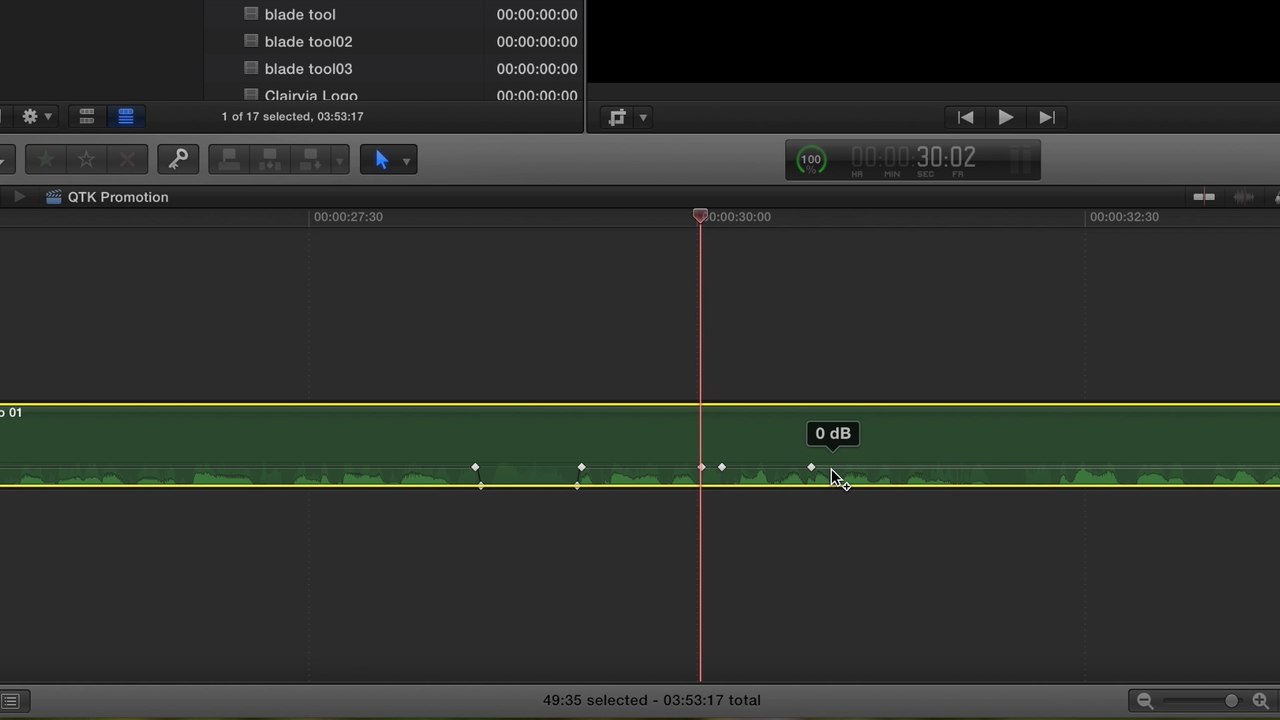1280x720 pixels.
Task: Open the tool selection pop-up arrow
Action: pos(406,161)
